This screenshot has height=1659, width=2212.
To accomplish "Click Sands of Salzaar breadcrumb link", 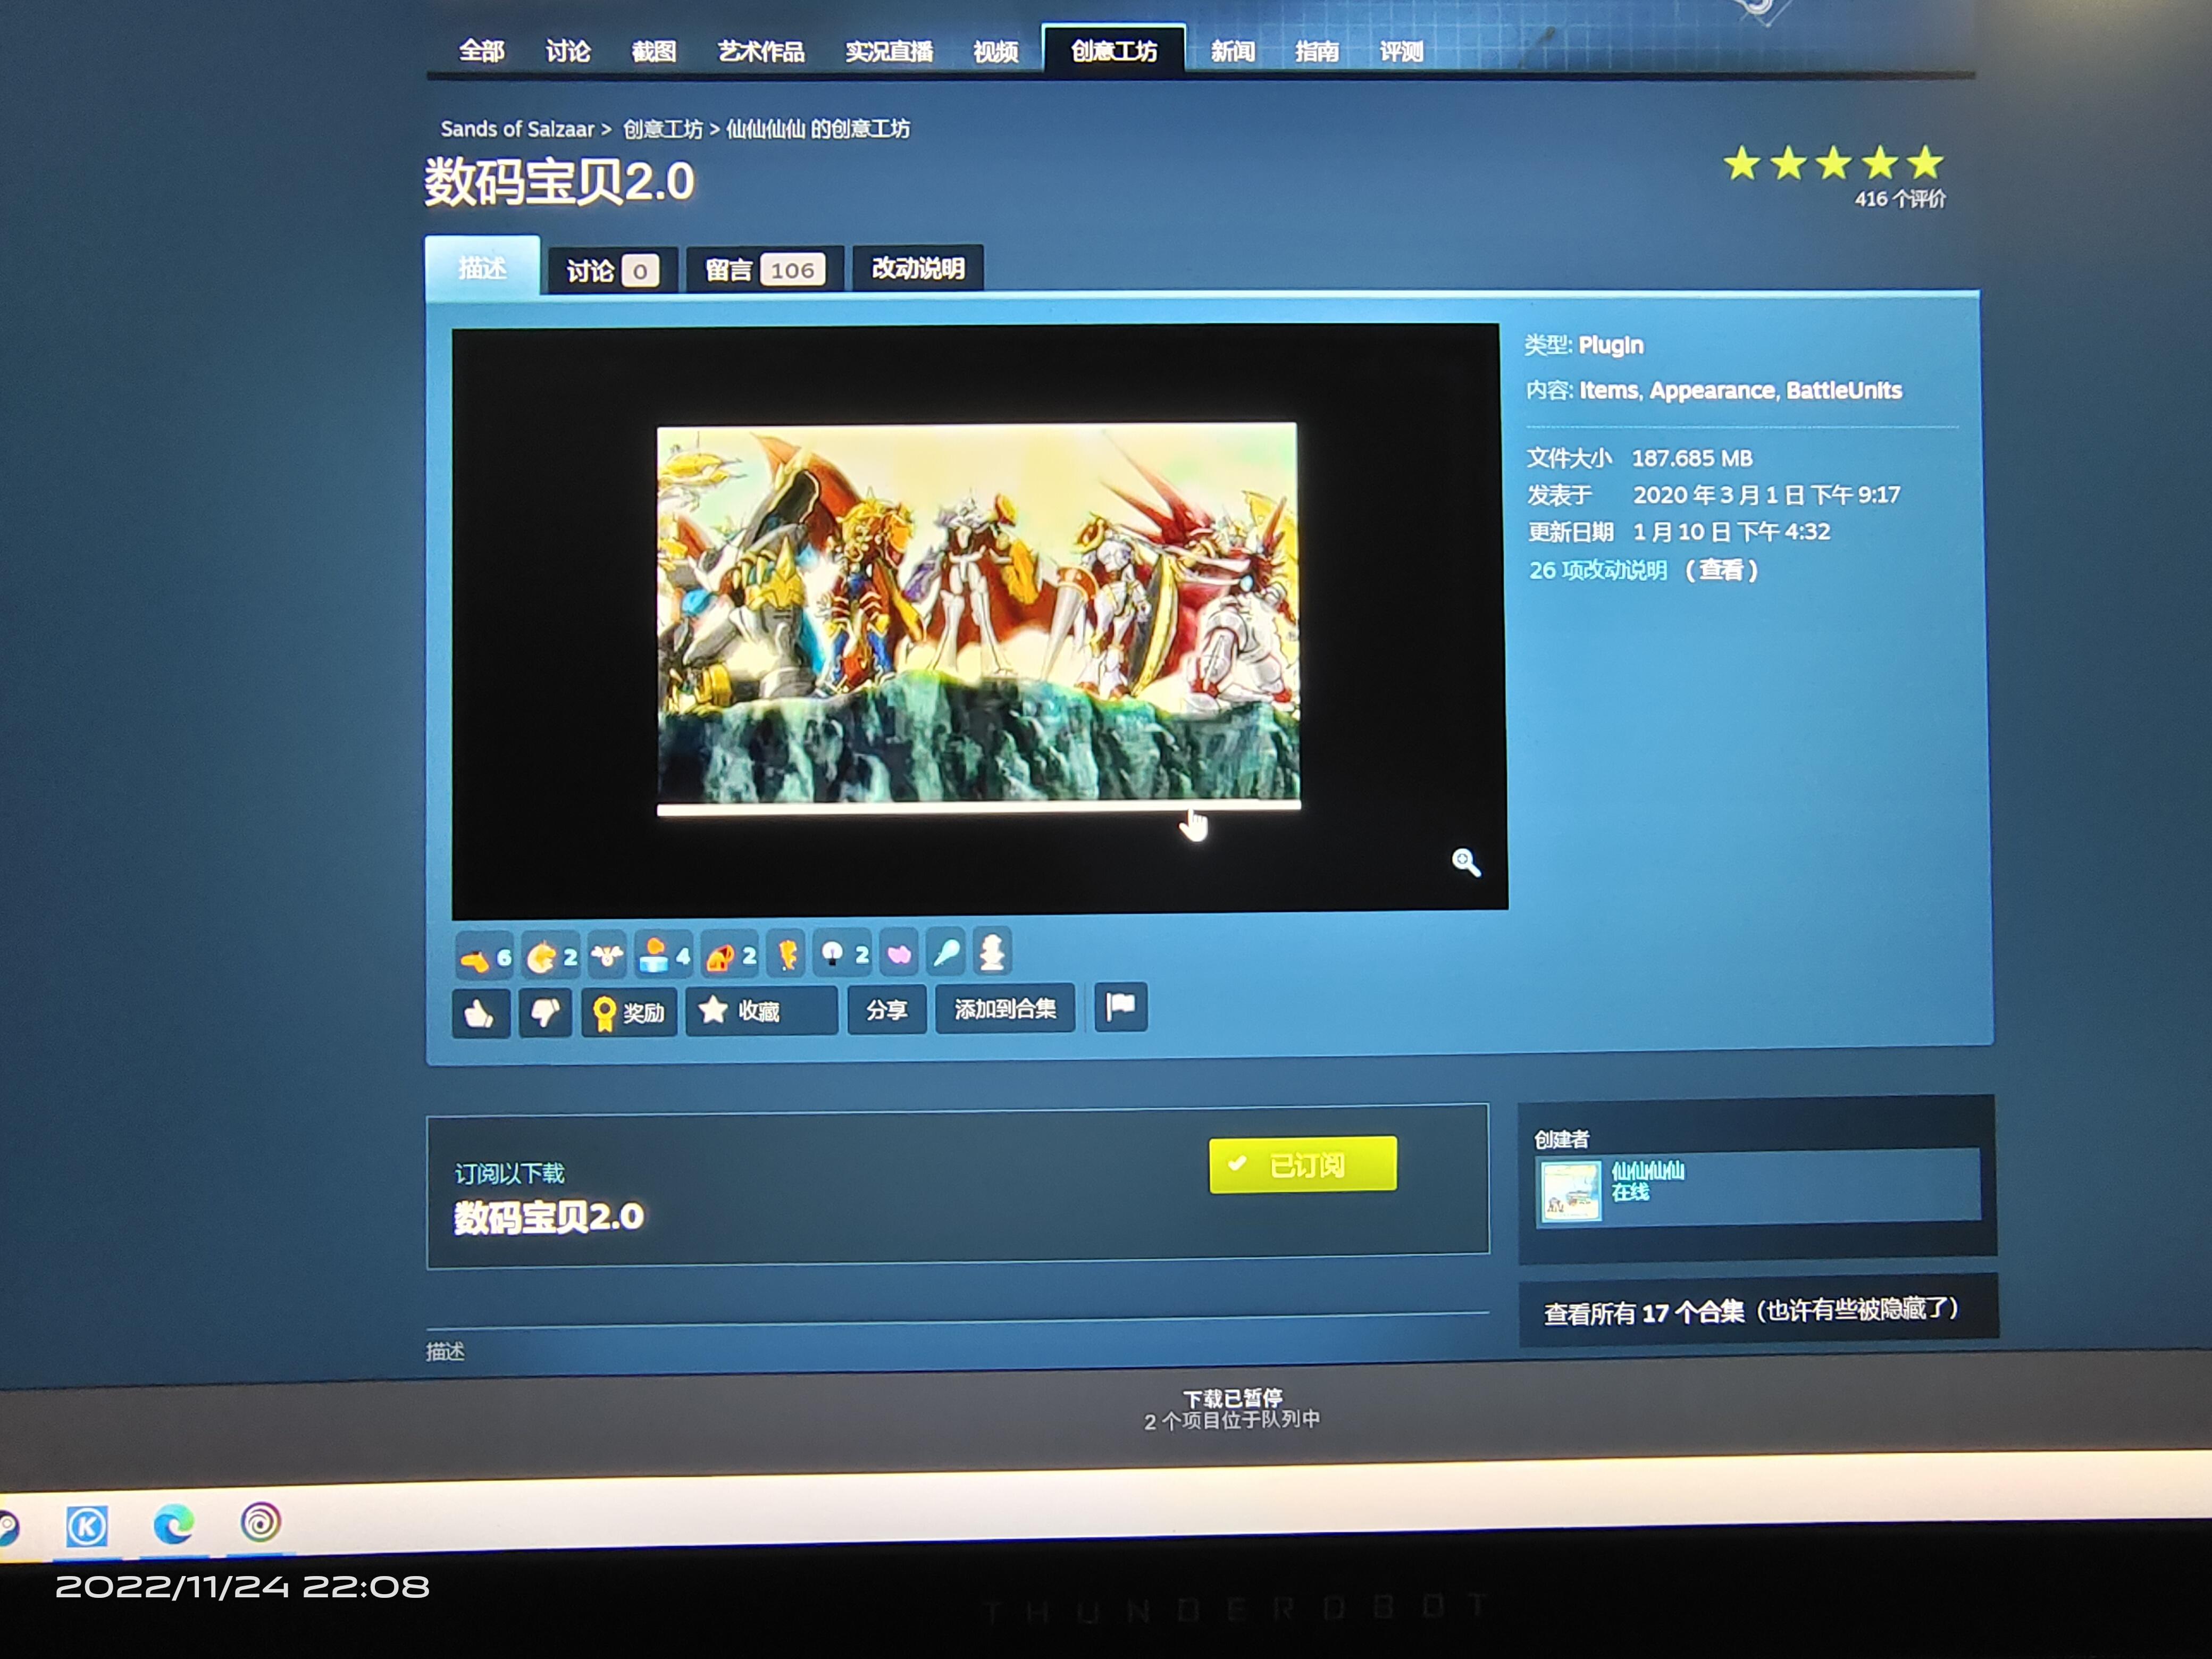I will click(517, 129).
